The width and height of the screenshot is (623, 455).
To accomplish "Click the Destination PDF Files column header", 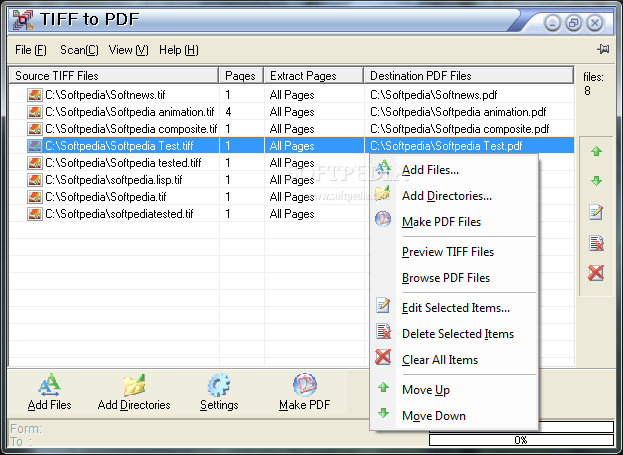I will click(469, 76).
